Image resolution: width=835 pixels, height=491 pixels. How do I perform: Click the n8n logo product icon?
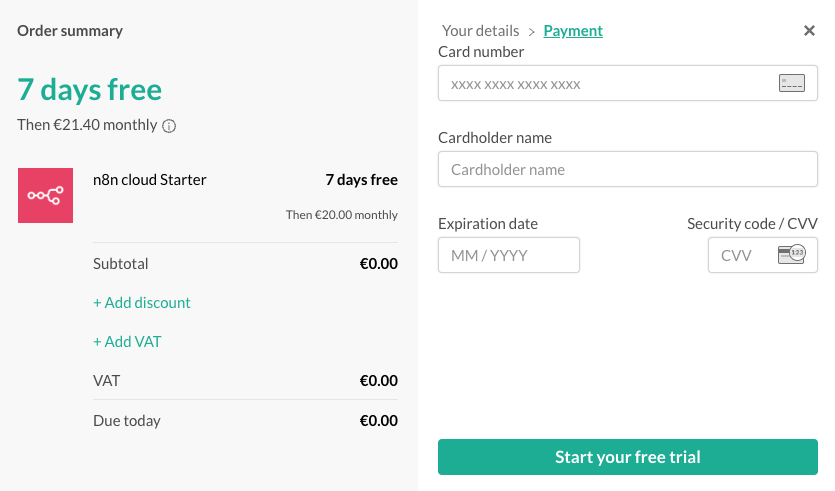(45, 195)
